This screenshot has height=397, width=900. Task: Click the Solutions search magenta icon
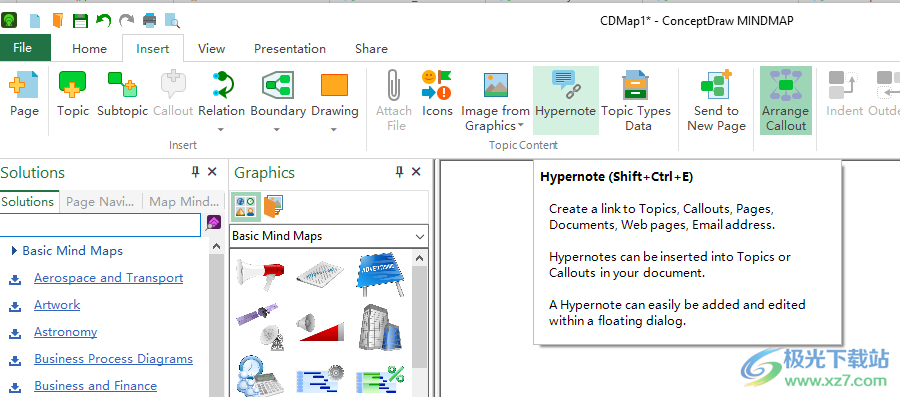[214, 223]
